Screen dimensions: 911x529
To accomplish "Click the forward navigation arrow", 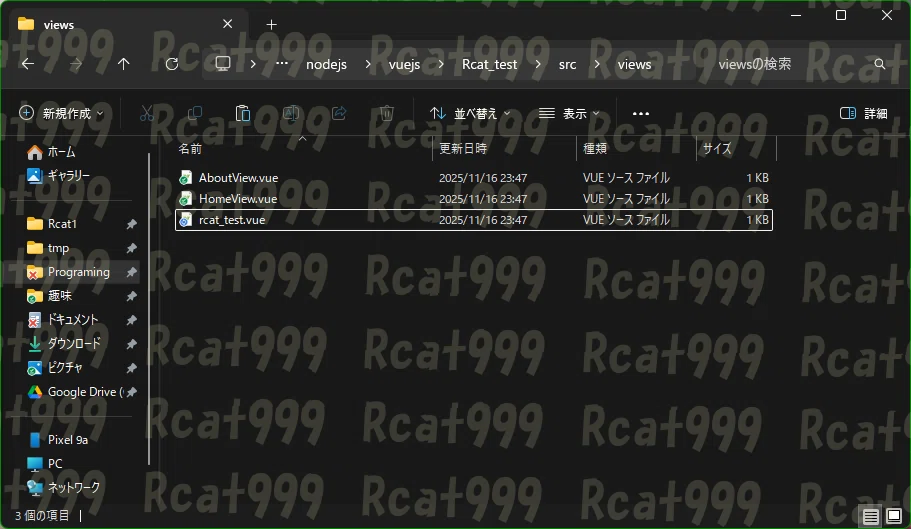I will (x=76, y=64).
